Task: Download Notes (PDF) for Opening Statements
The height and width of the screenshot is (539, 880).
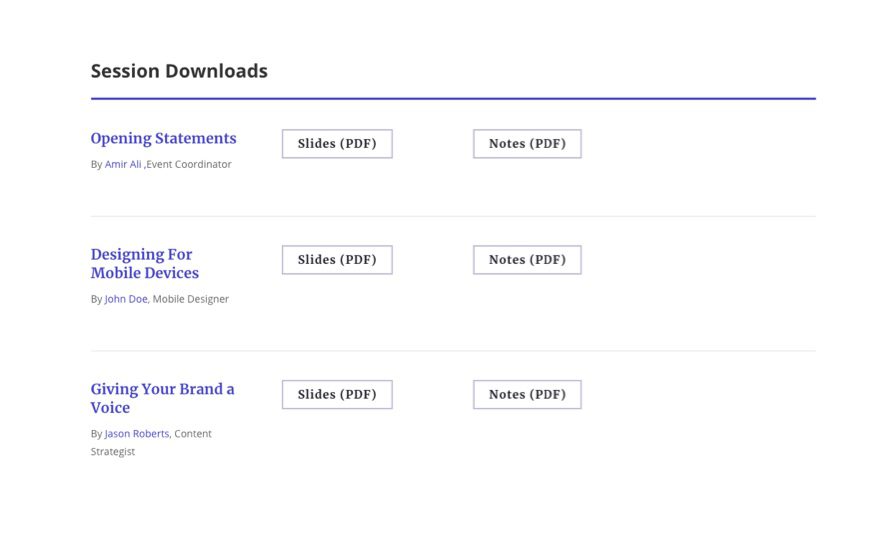Action: click(x=527, y=144)
